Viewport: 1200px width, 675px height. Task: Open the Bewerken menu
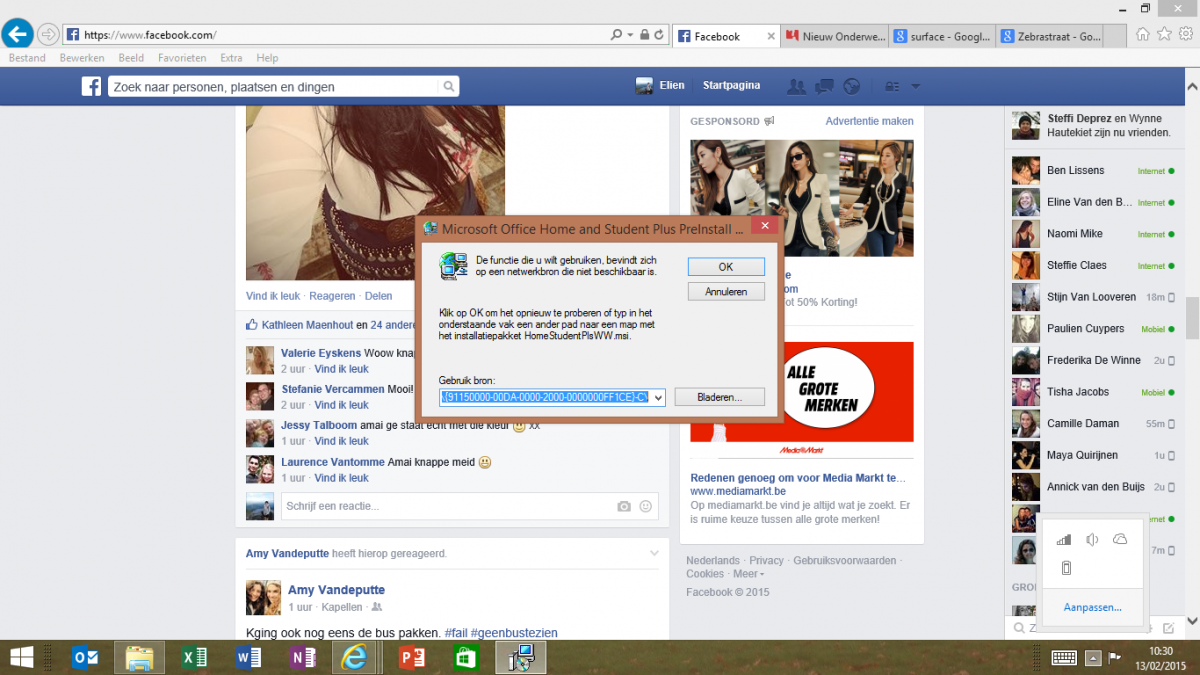pos(82,58)
